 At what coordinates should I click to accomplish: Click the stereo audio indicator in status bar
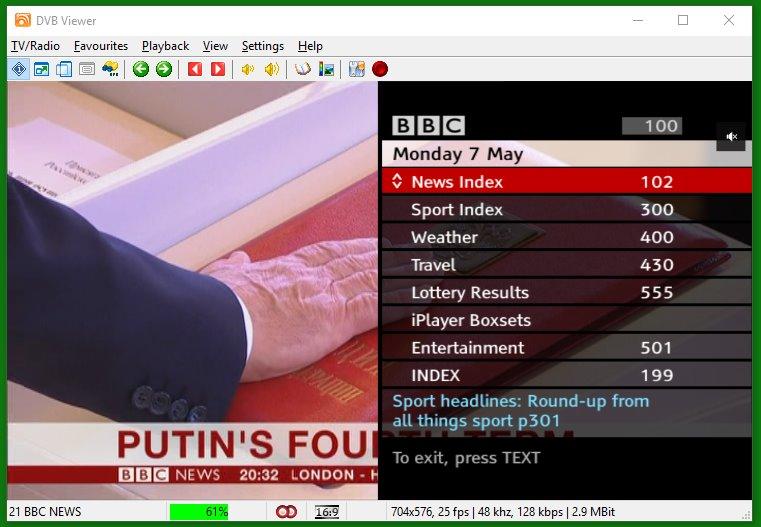tap(286, 511)
